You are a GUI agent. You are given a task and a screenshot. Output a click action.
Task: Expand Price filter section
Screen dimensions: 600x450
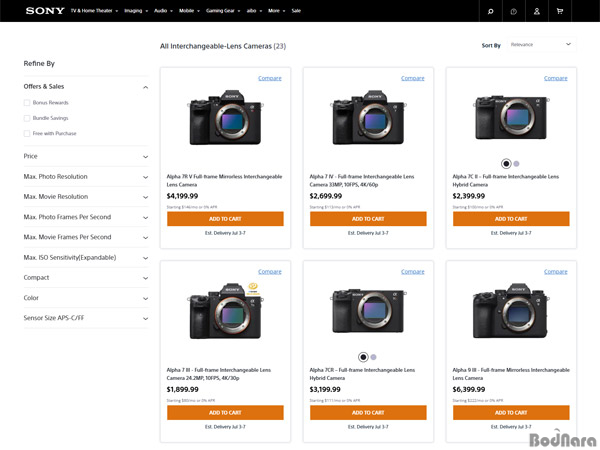pyautogui.click(x=86, y=157)
